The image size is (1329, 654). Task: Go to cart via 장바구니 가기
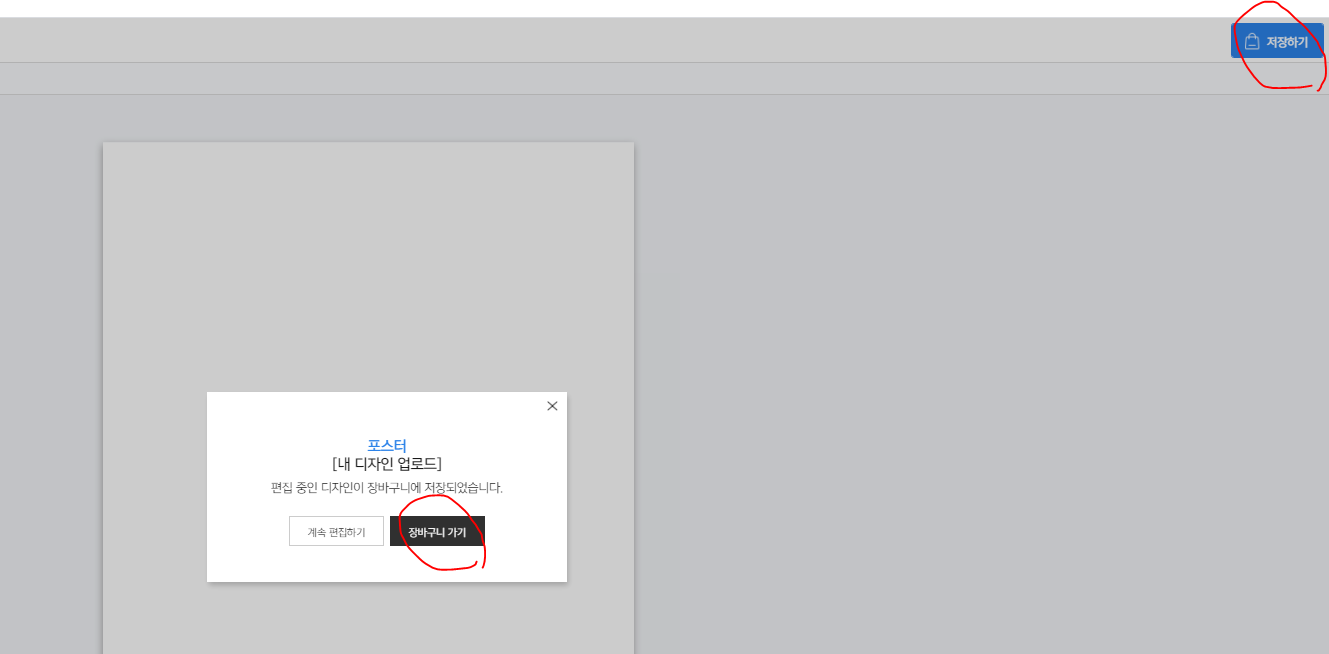437,531
